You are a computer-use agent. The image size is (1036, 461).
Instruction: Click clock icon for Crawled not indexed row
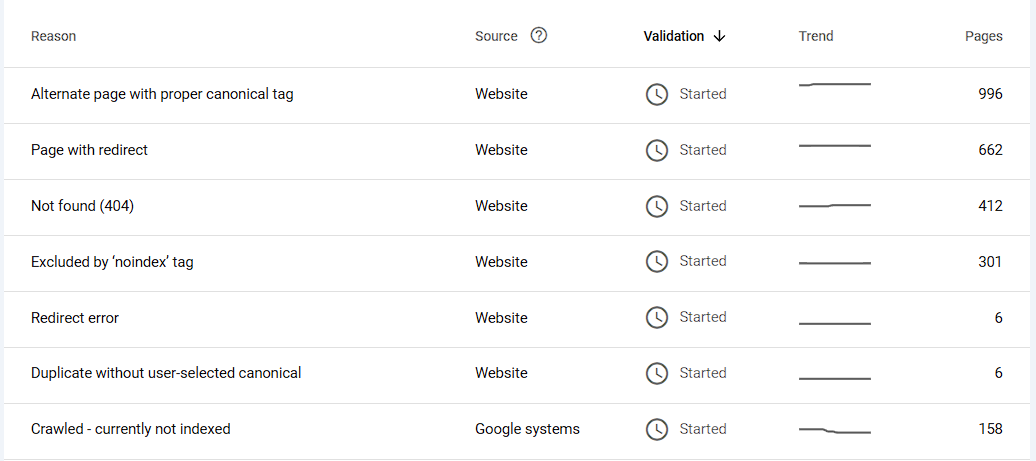[656, 429]
